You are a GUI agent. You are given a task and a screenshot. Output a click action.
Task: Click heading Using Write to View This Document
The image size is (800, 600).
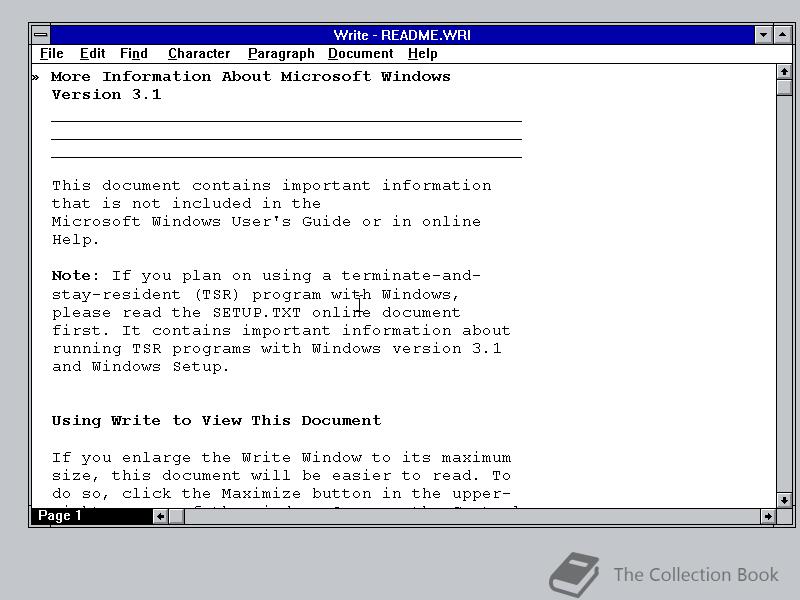click(216, 420)
